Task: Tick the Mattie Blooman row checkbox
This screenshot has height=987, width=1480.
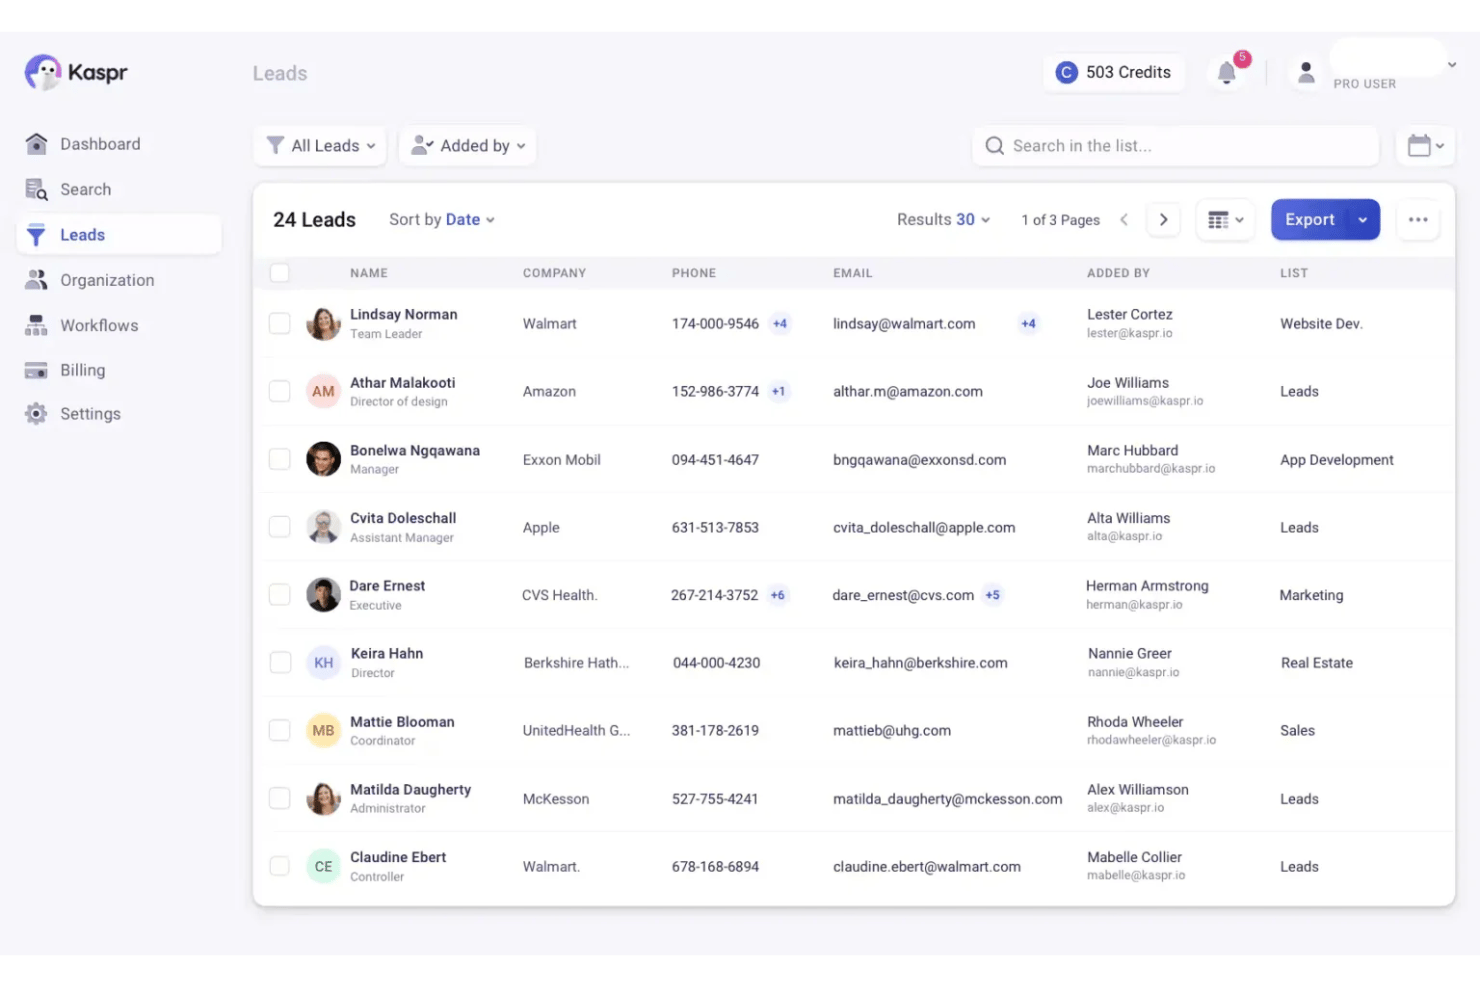Action: pos(280,731)
